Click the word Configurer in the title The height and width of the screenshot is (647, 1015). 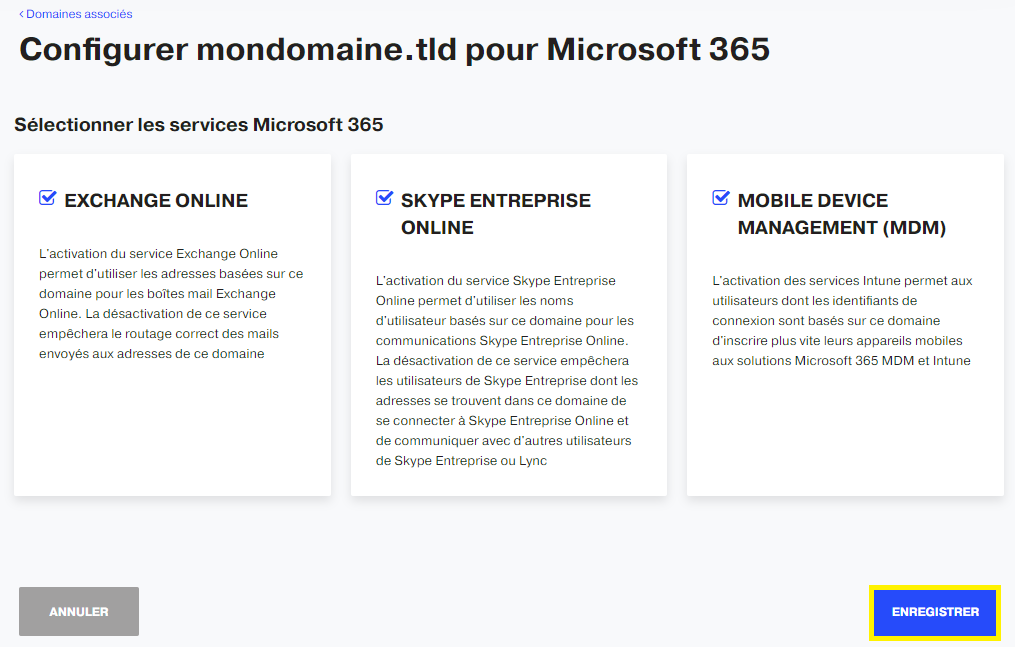104,50
